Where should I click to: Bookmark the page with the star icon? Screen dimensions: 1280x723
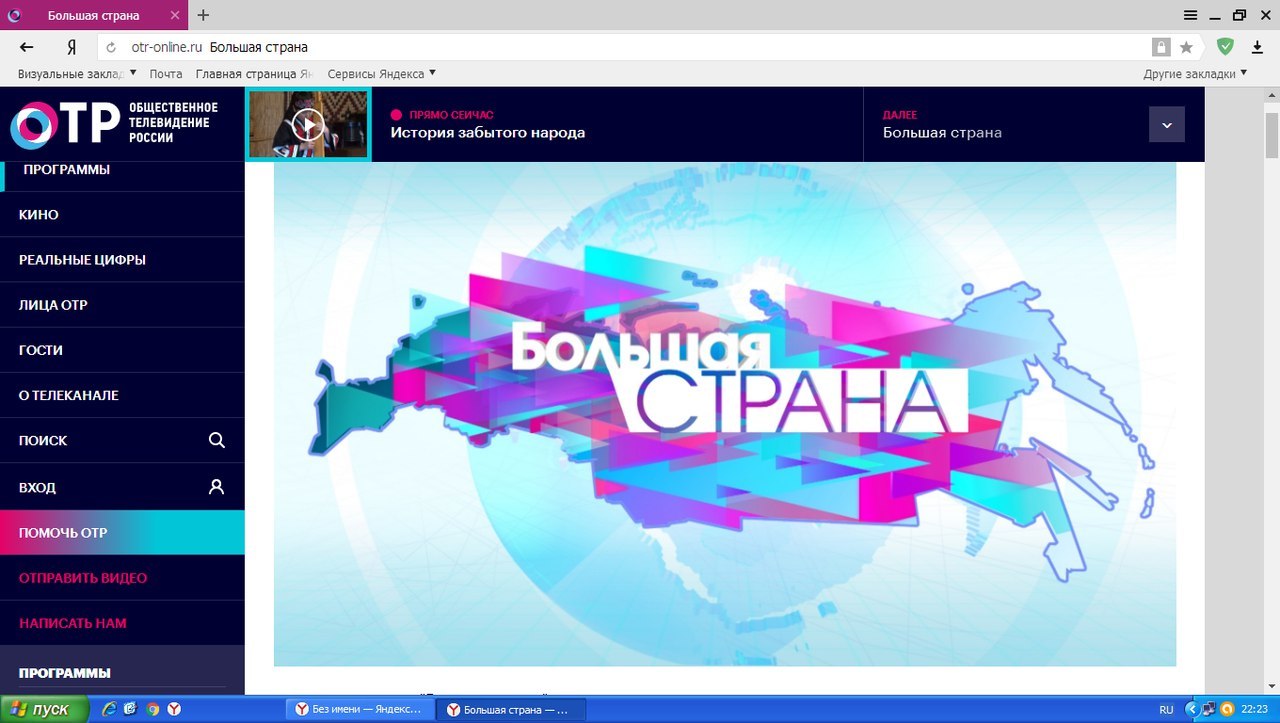pyautogui.click(x=1186, y=47)
